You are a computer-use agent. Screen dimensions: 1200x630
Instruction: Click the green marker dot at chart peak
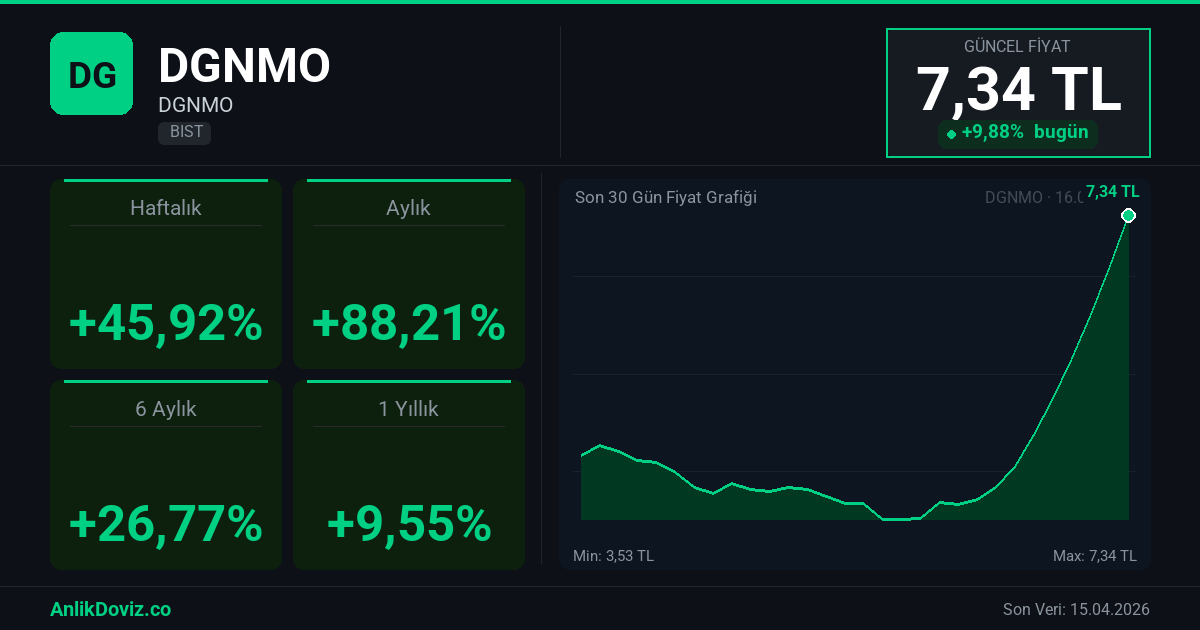coord(1128,216)
